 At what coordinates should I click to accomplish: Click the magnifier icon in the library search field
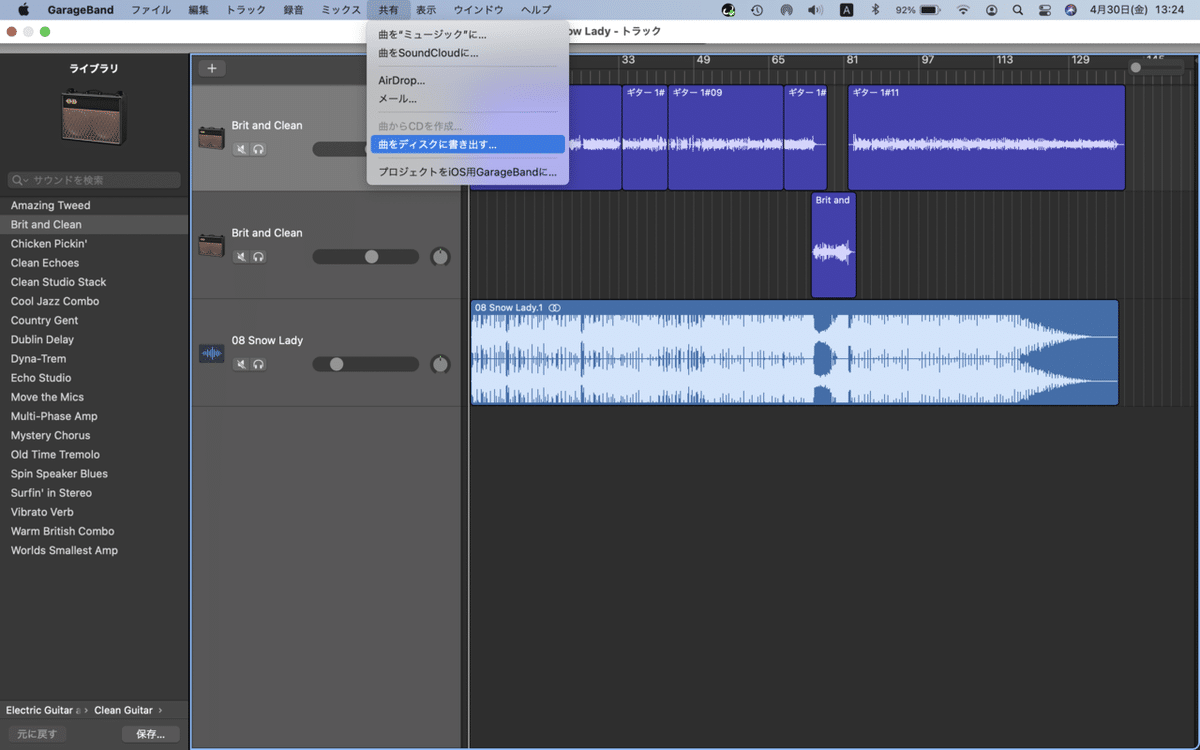tap(19, 180)
